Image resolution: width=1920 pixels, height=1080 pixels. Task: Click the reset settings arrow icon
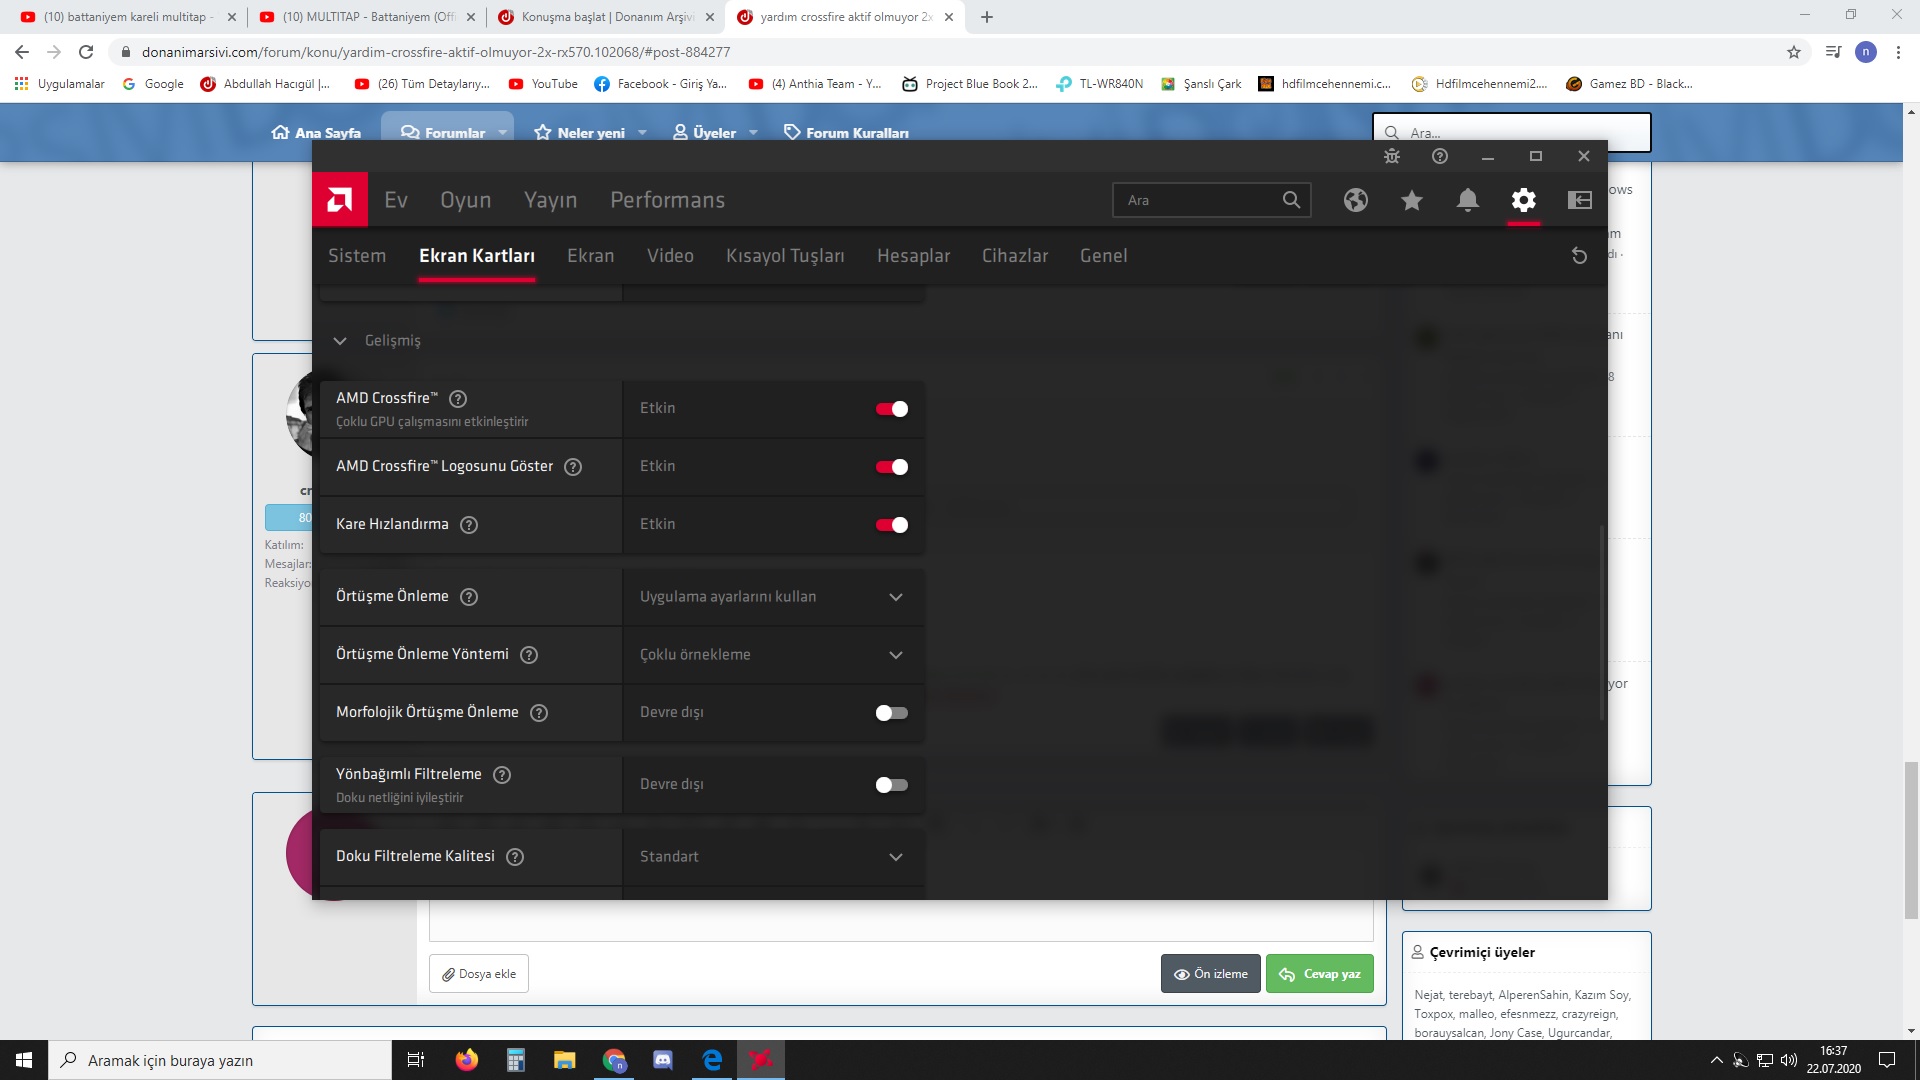(1579, 256)
